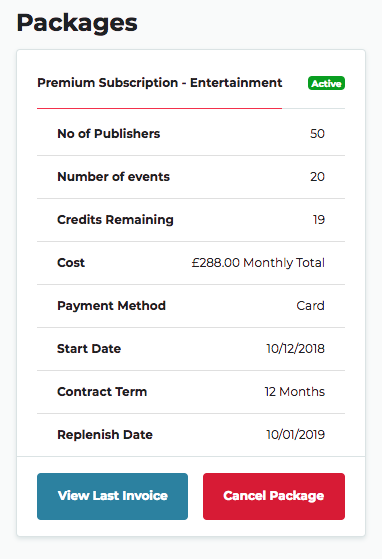Click the Packages page heading
The width and height of the screenshot is (382, 559).
point(77,23)
